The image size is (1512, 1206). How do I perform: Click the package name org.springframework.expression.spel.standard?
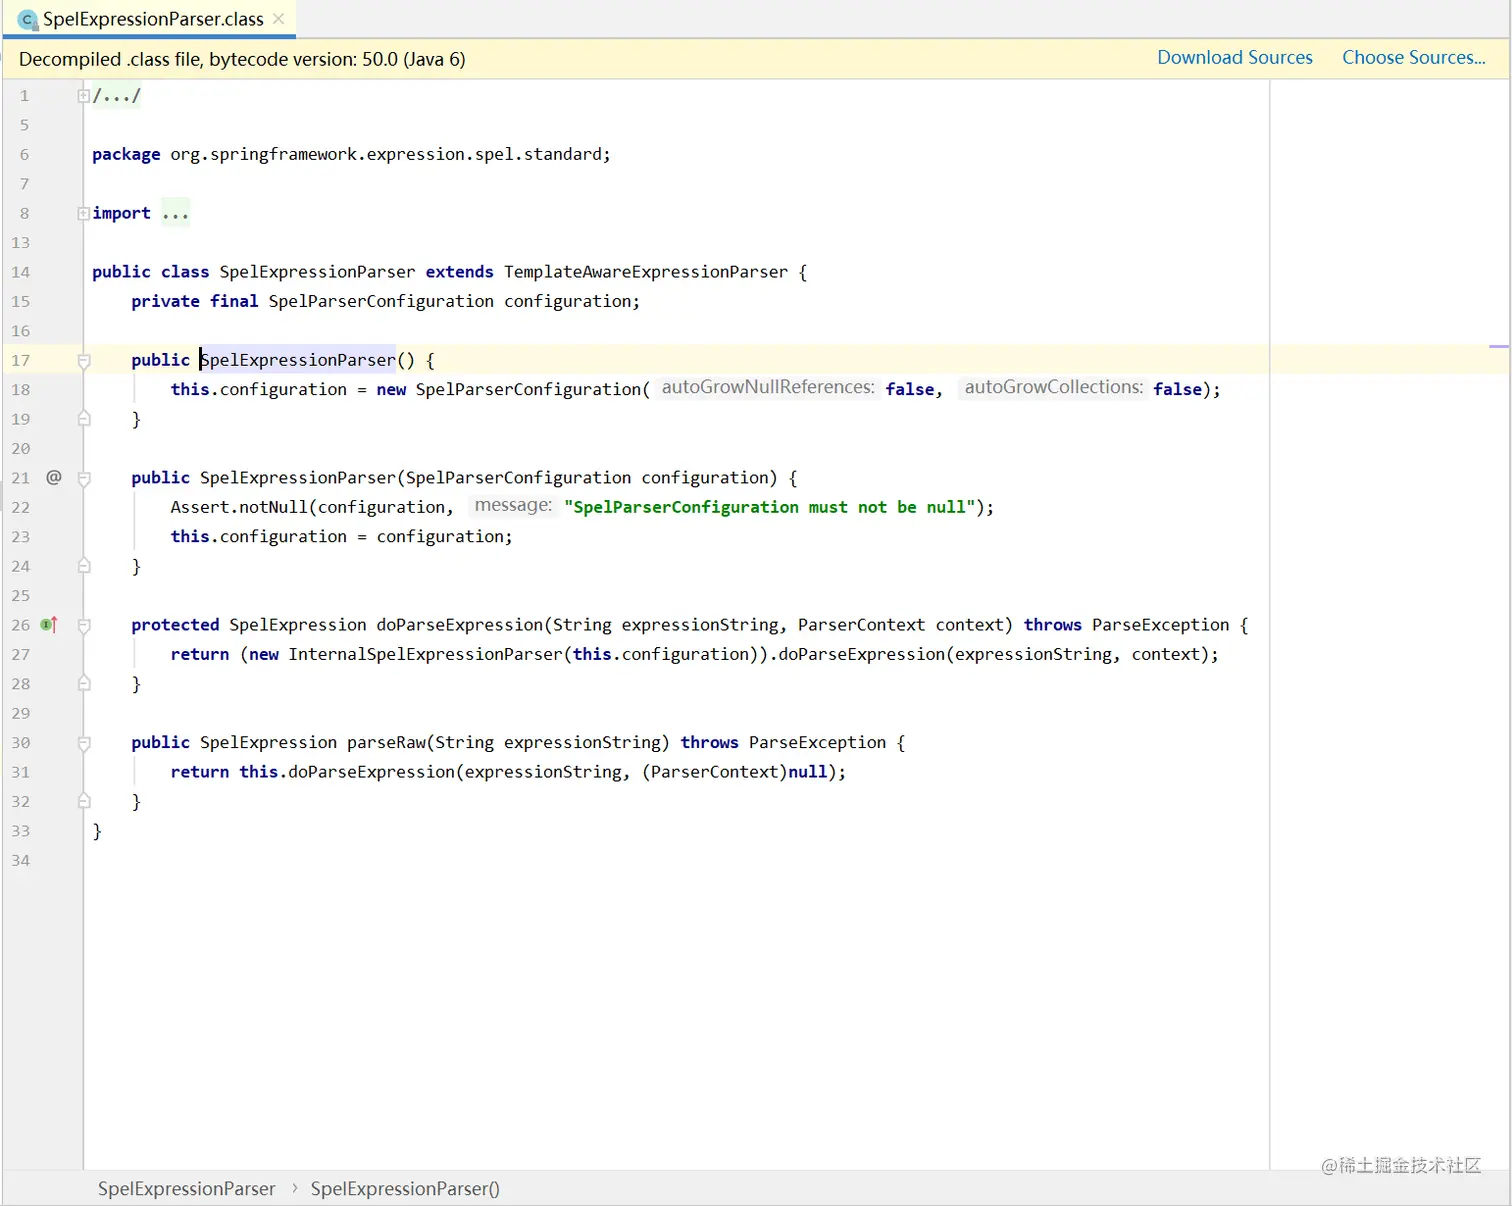click(385, 154)
